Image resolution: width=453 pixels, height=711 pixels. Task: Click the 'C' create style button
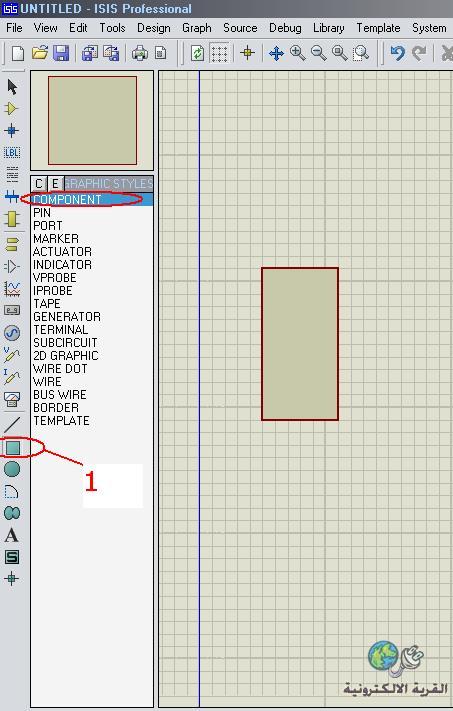coord(39,184)
